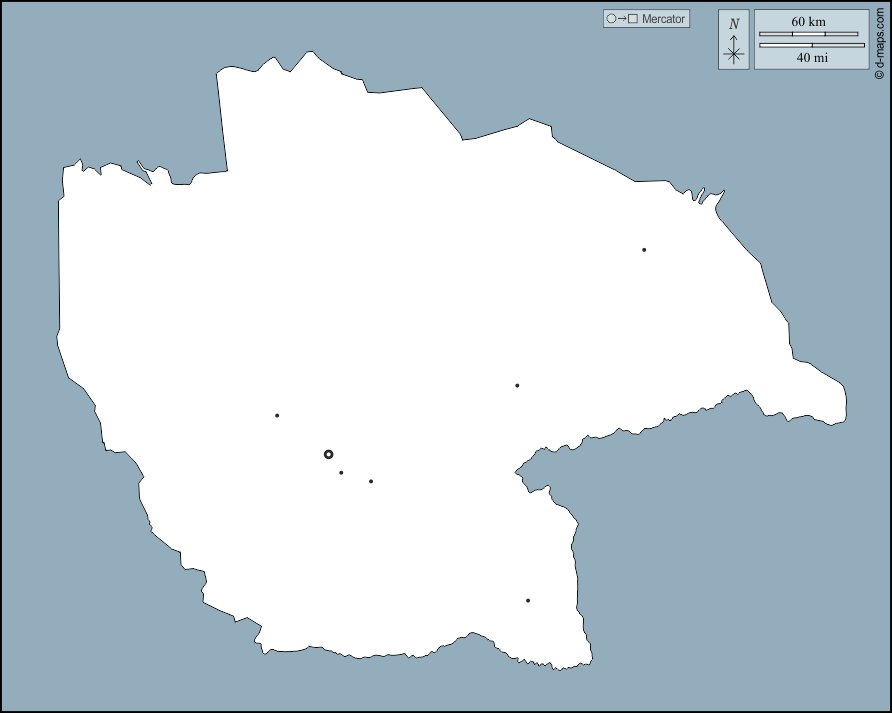
Task: Click the city dot just southeast of the capital
Action: pyautogui.click(x=341, y=473)
